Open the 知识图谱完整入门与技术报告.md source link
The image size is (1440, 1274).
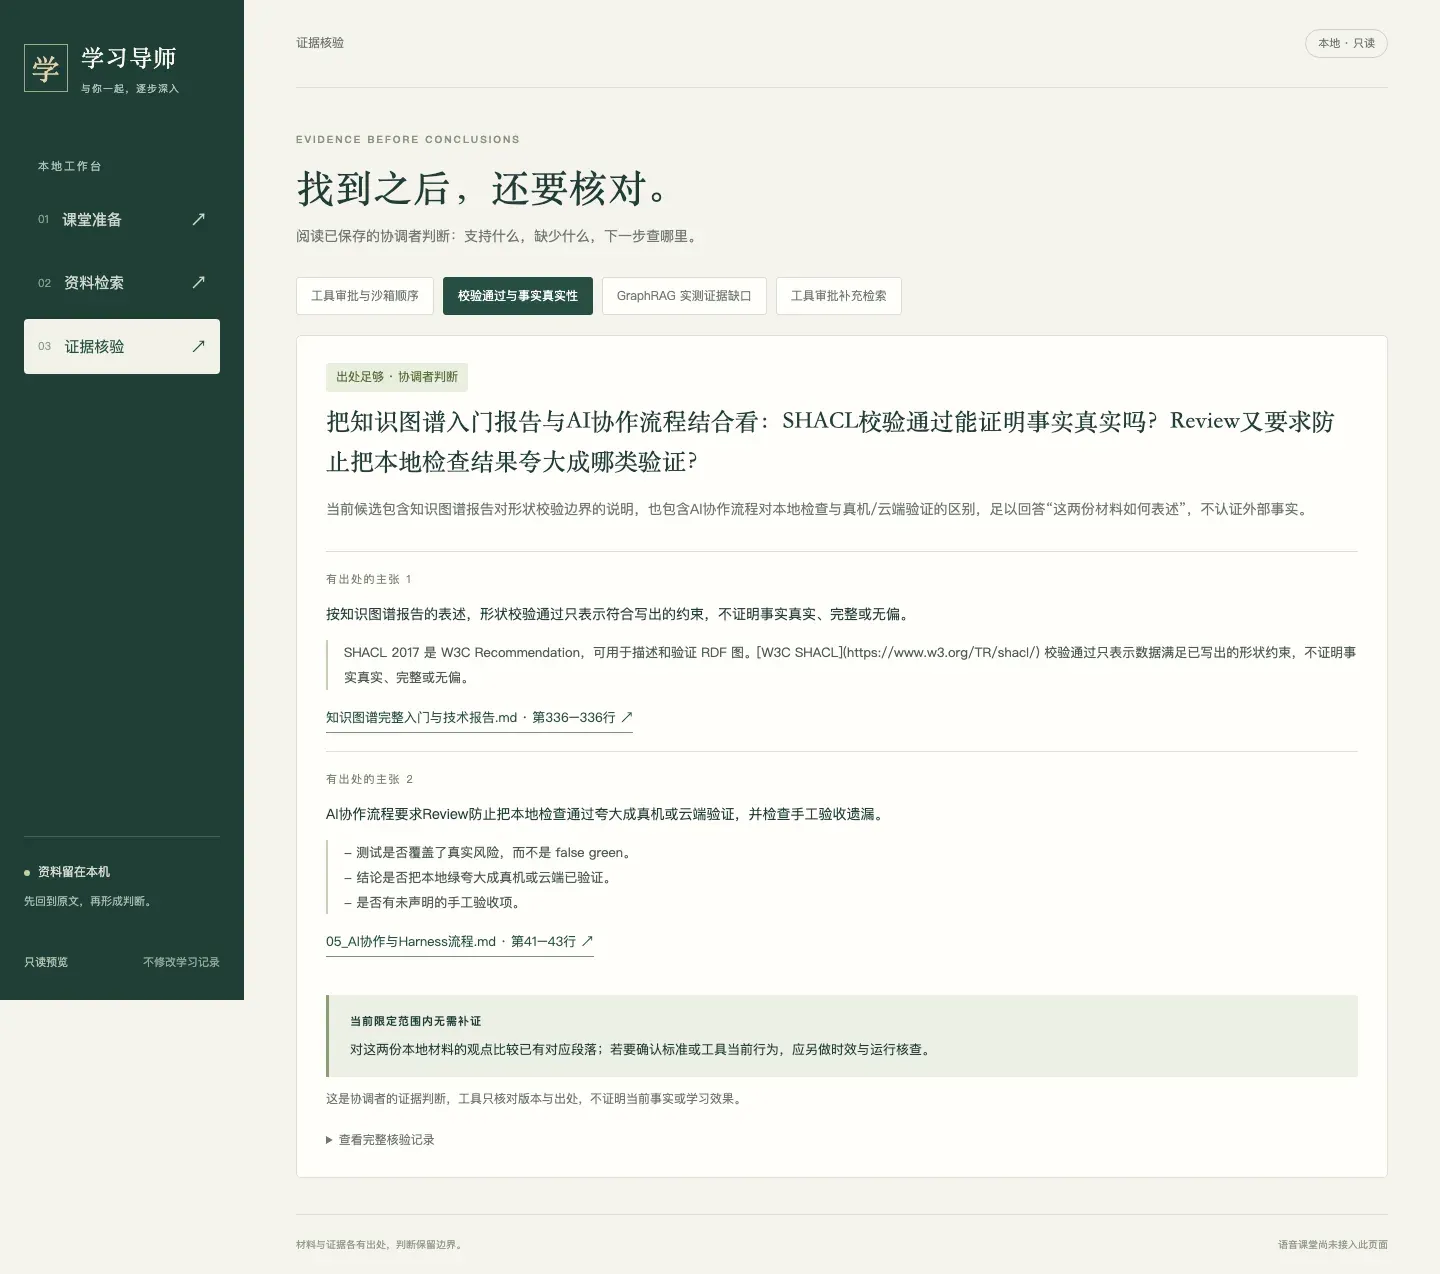479,718
